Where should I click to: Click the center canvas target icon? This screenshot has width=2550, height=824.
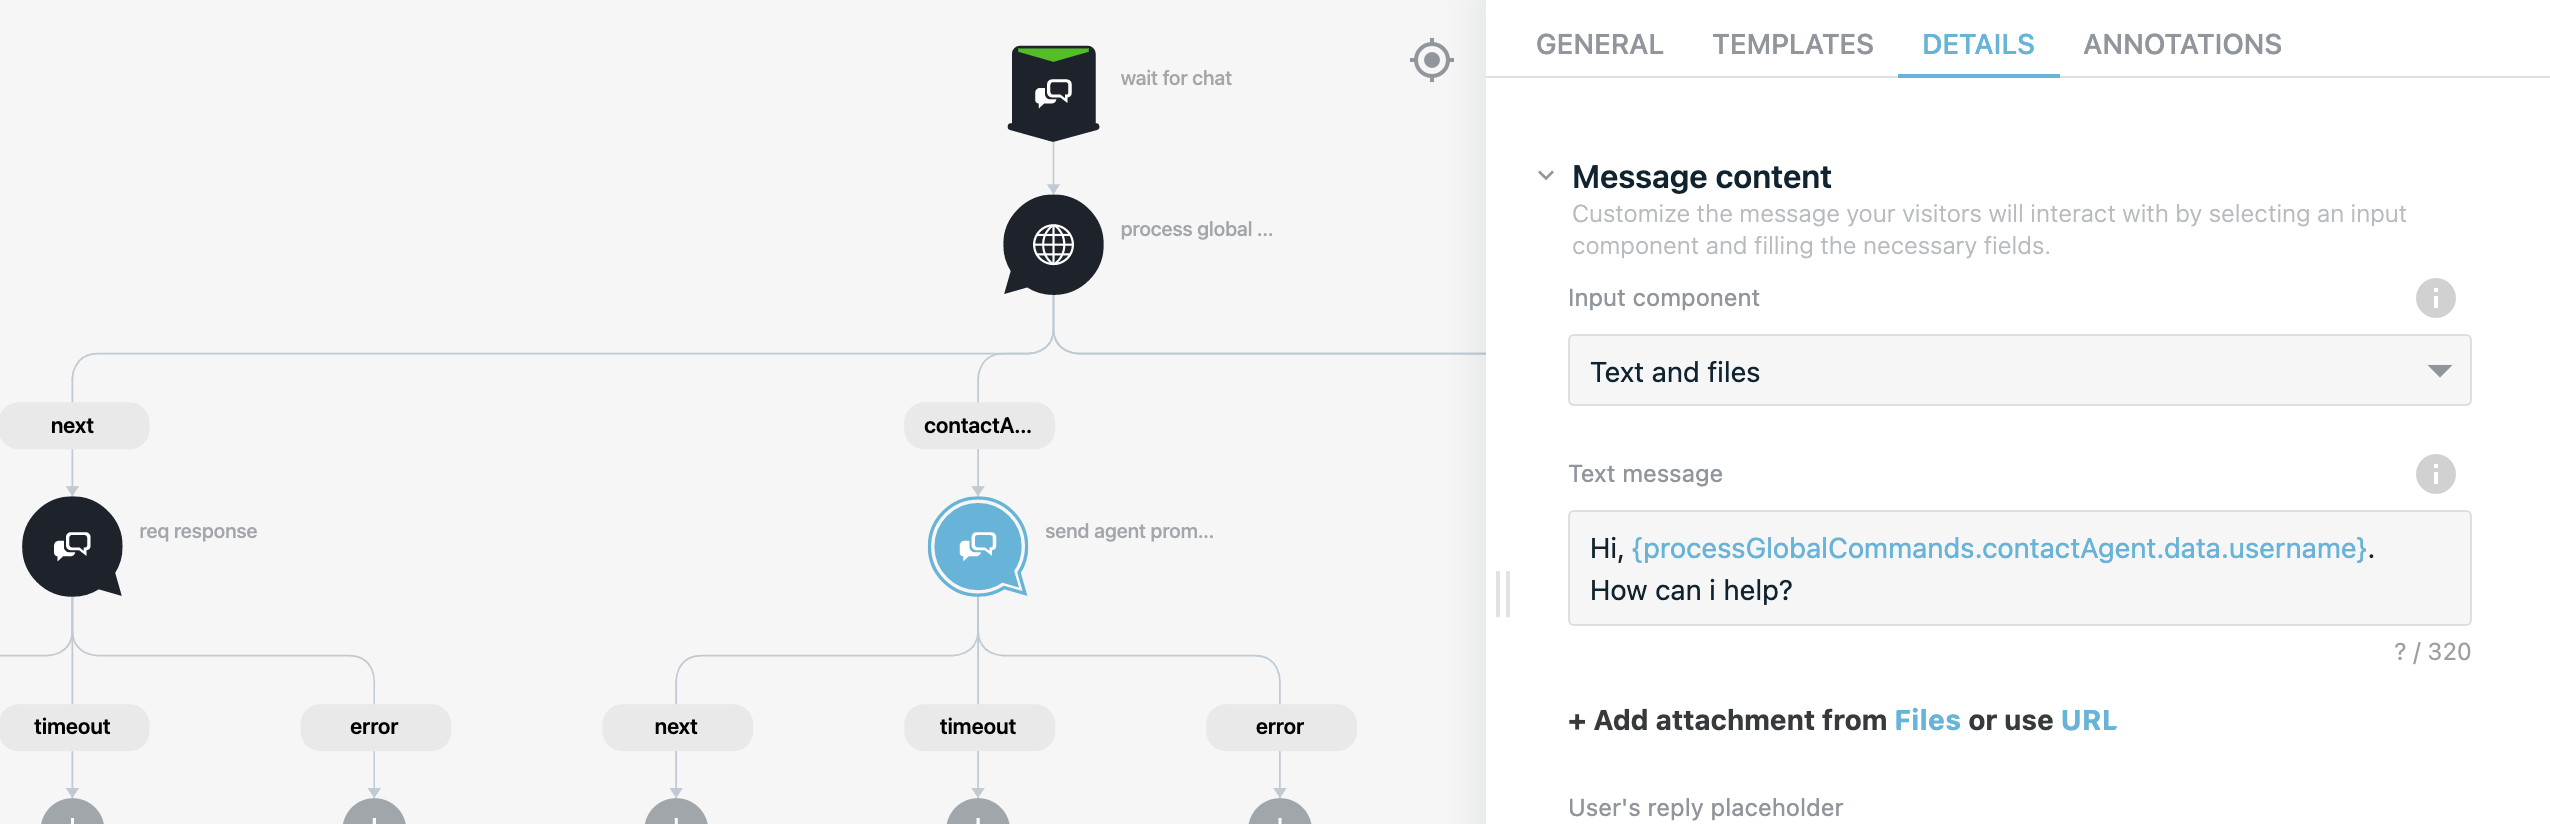click(x=1431, y=60)
